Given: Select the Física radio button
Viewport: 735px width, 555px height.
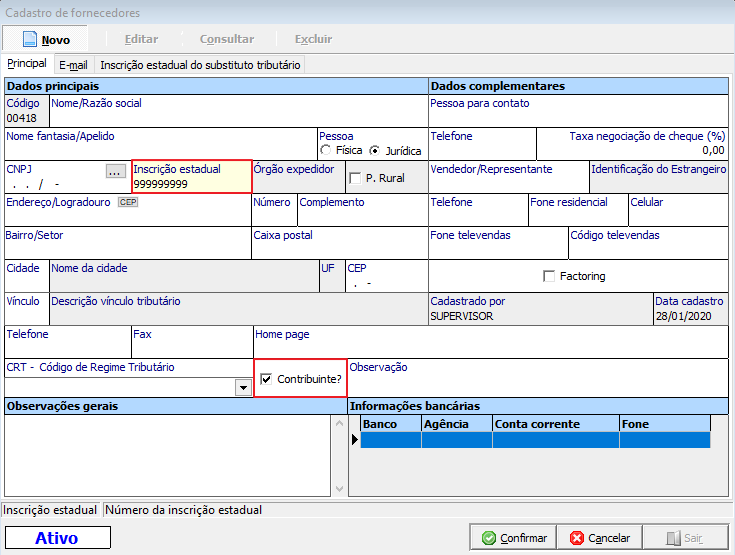Looking at the screenshot, I should click(325, 151).
